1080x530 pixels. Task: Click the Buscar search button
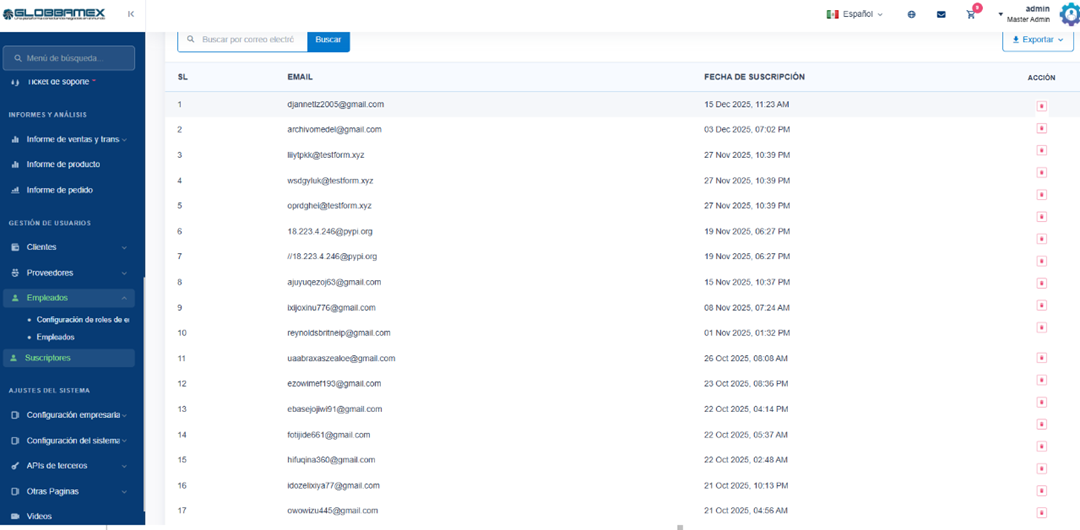pyautogui.click(x=328, y=40)
